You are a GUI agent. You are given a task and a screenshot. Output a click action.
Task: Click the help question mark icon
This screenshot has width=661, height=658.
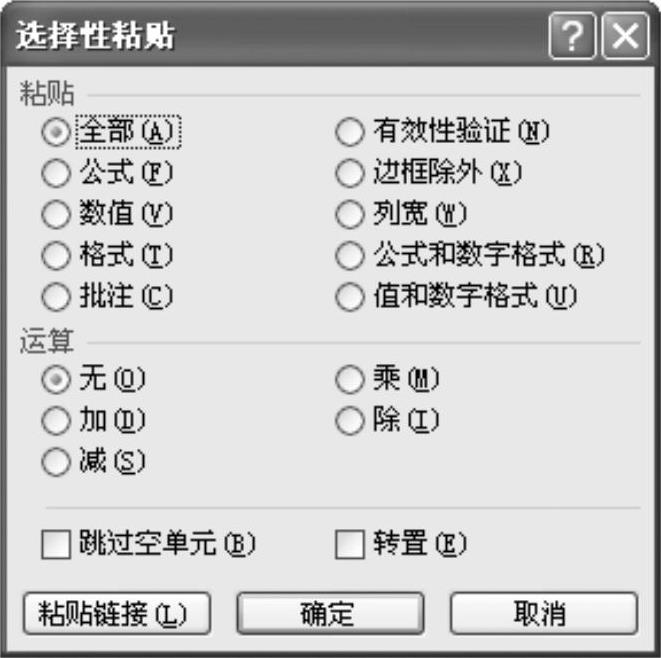[572, 36]
